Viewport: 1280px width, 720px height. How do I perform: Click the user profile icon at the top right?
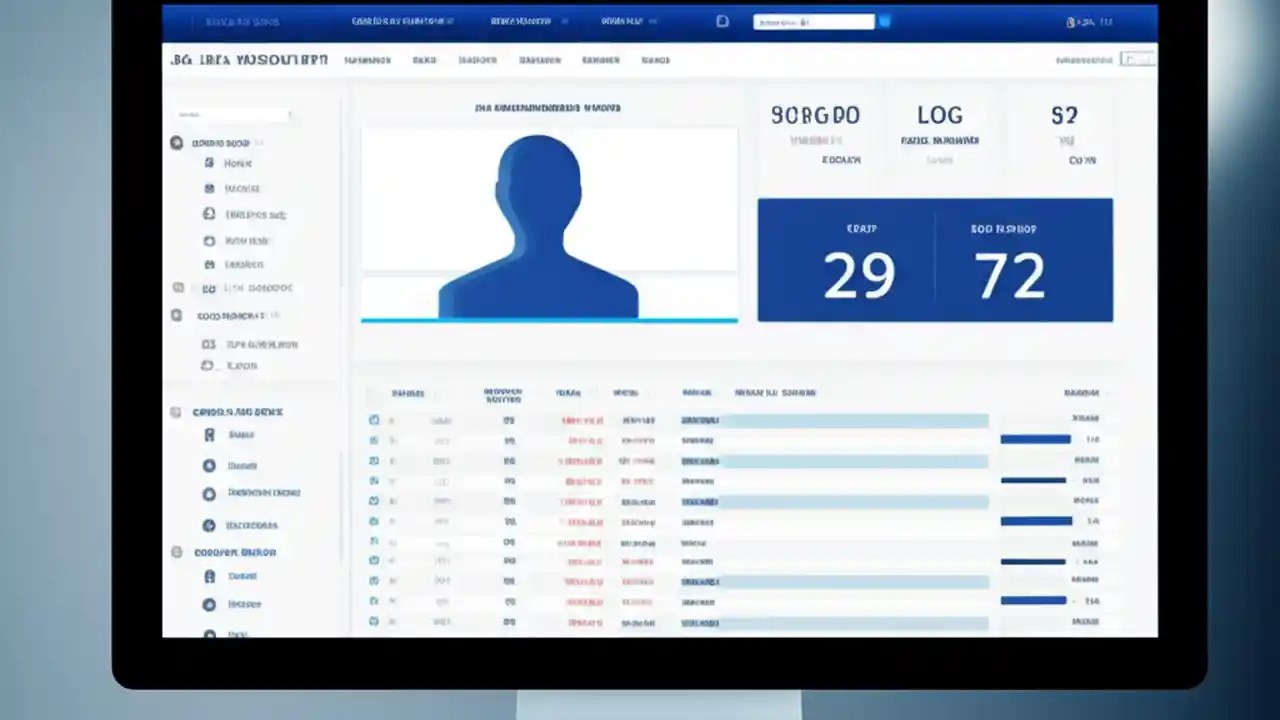tap(1072, 21)
